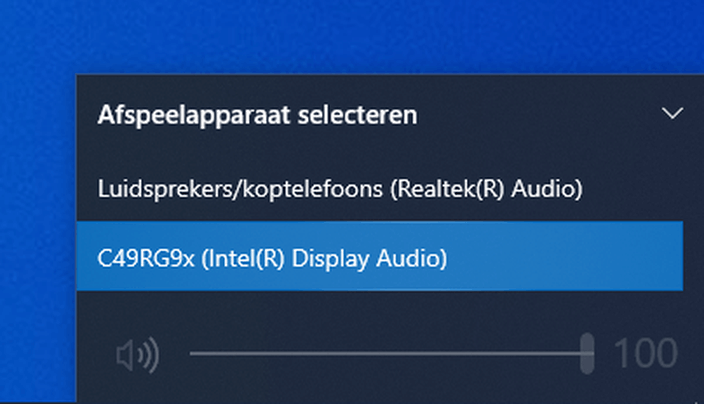Click empty area right of C49RG9x entry
Image resolution: width=704 pixels, height=404 pixels.
point(580,258)
